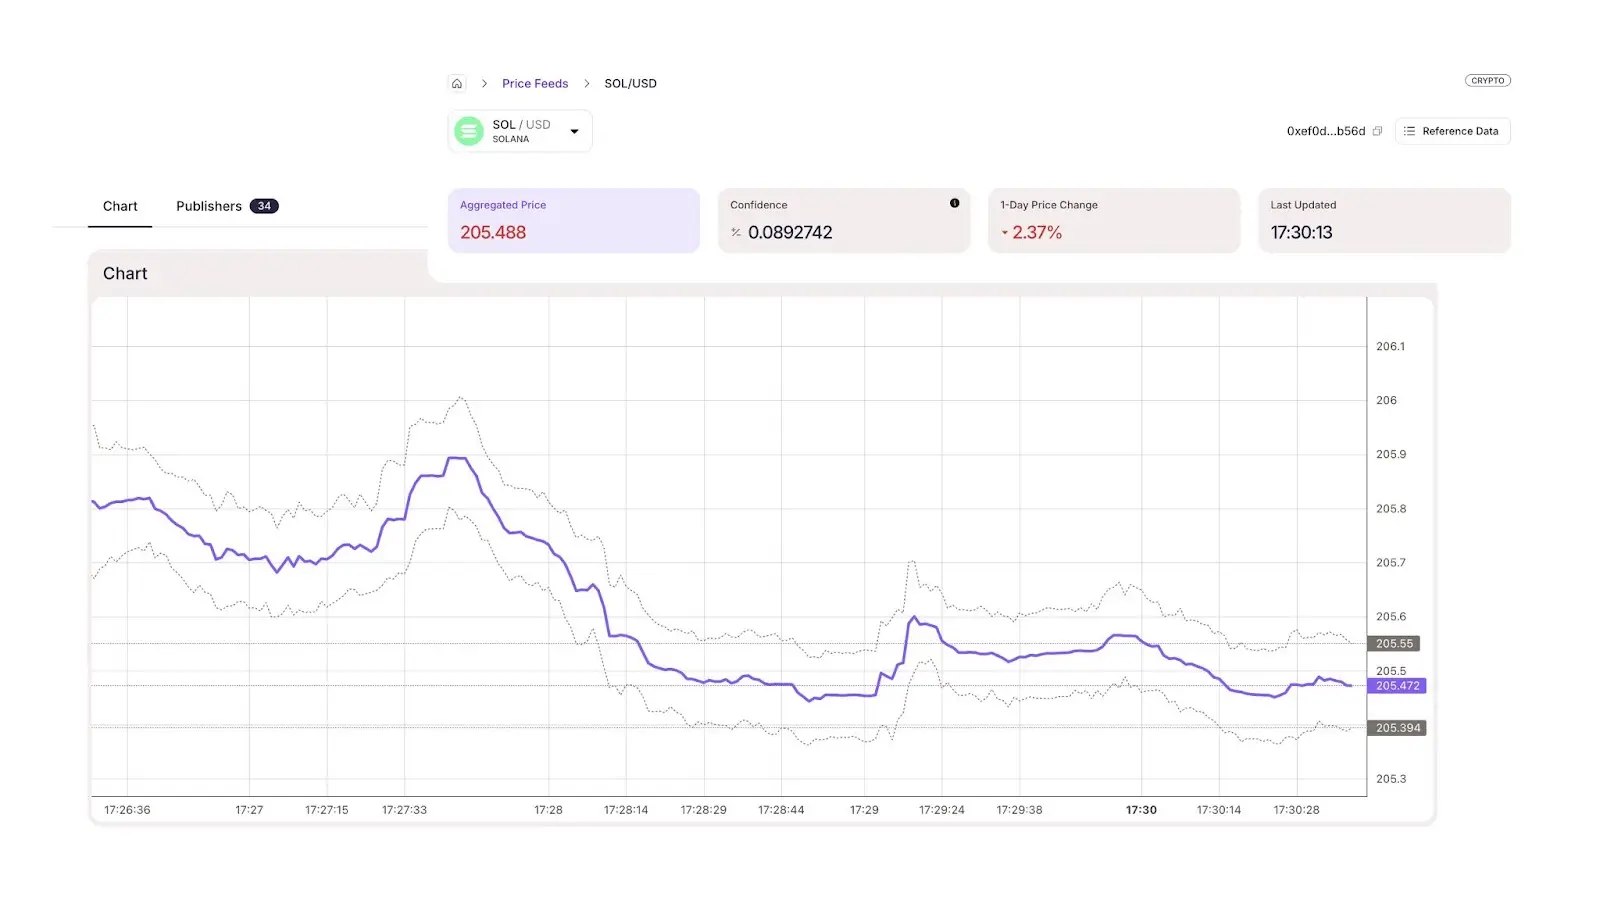Click the 0xef0d...b56d address text

pyautogui.click(x=1326, y=131)
